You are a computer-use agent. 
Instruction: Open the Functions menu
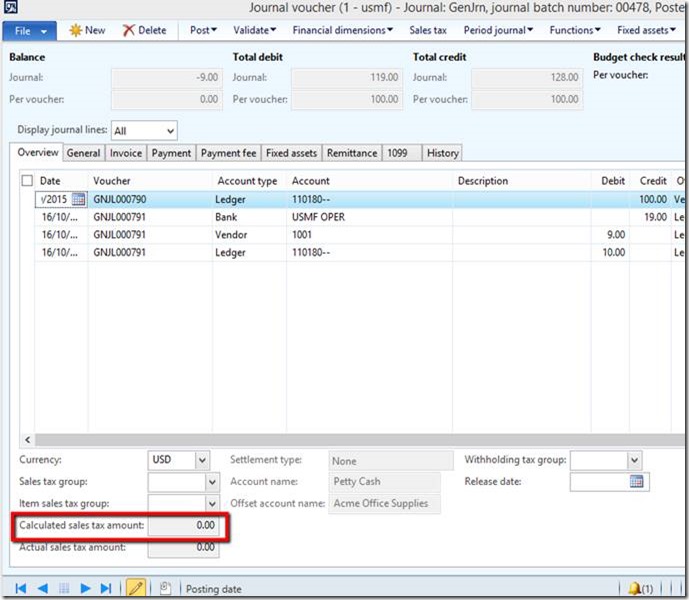(575, 30)
